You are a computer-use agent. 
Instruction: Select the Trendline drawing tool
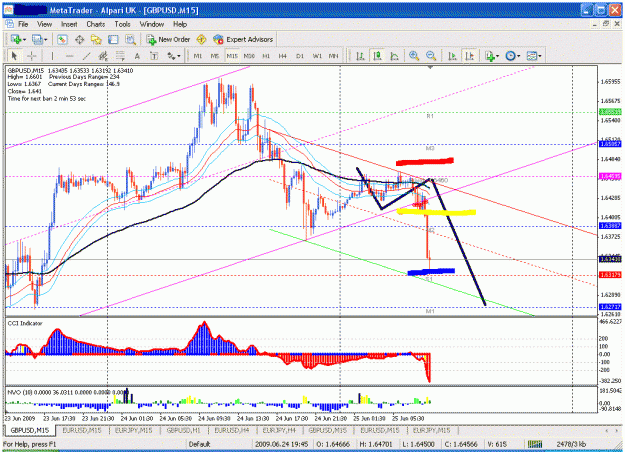click(86, 56)
